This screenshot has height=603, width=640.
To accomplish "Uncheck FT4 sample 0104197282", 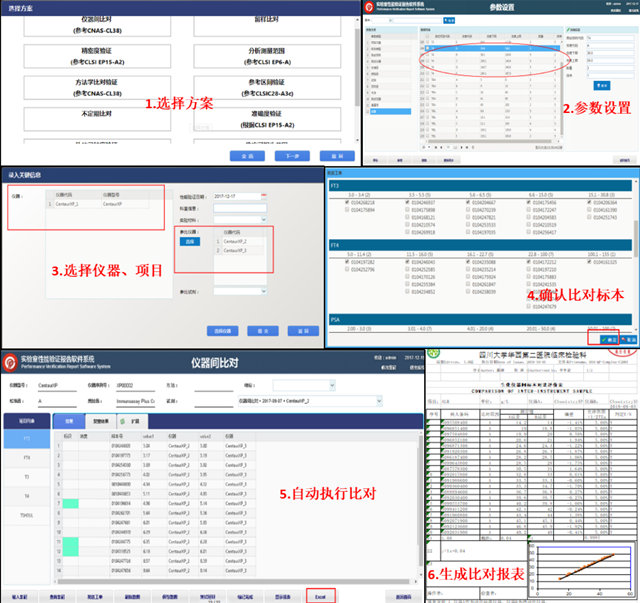I will point(347,262).
